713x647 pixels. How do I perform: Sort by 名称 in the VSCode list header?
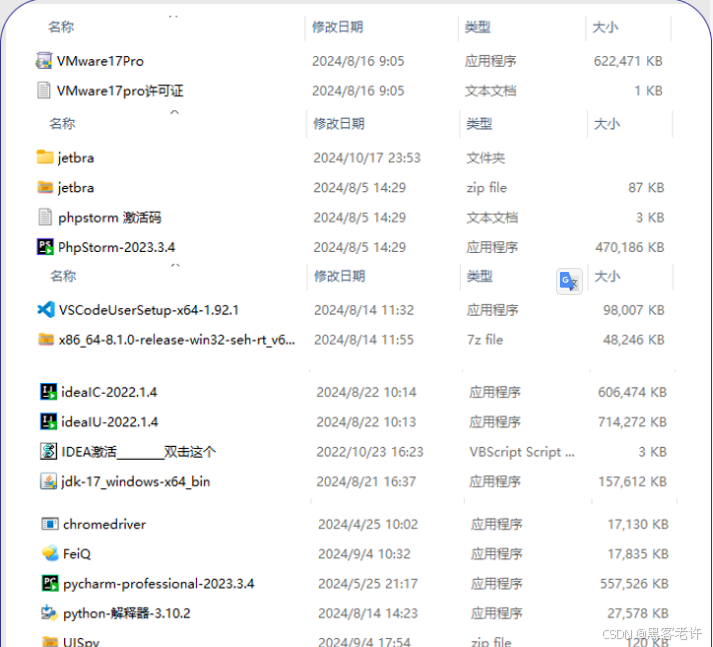pyautogui.click(x=63, y=276)
